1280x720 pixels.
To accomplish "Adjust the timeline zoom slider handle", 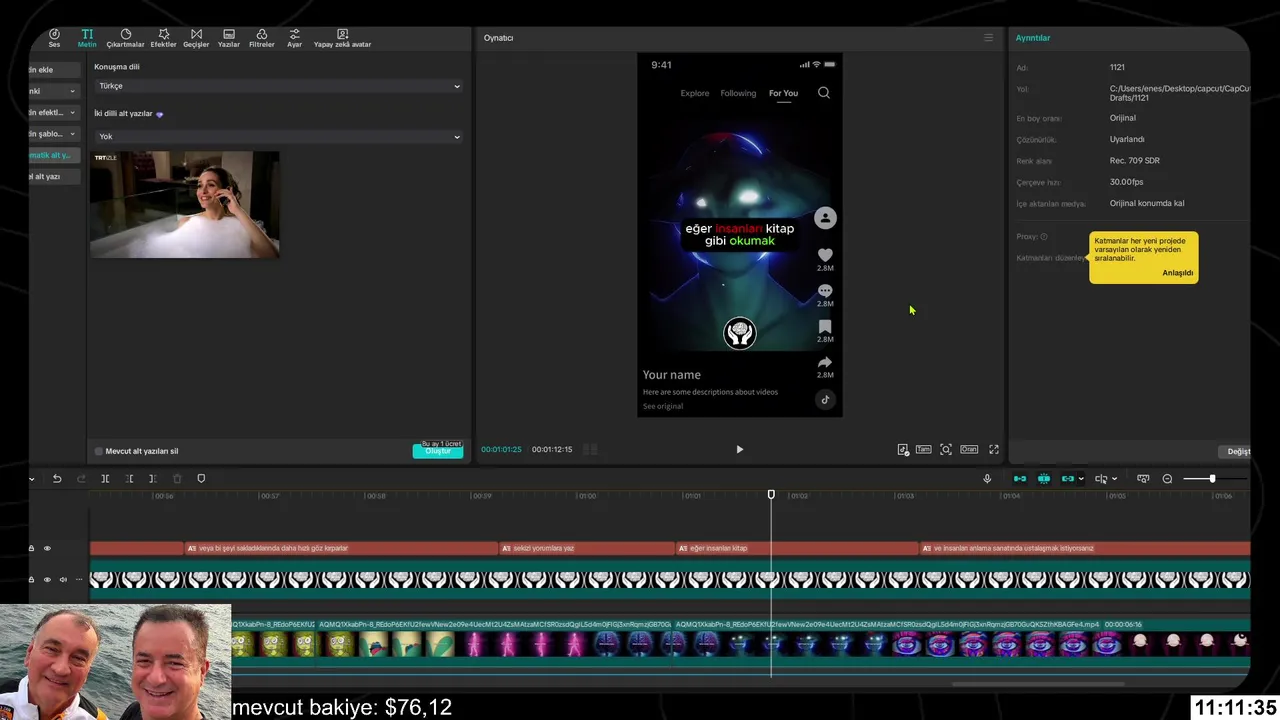I will point(1212,479).
